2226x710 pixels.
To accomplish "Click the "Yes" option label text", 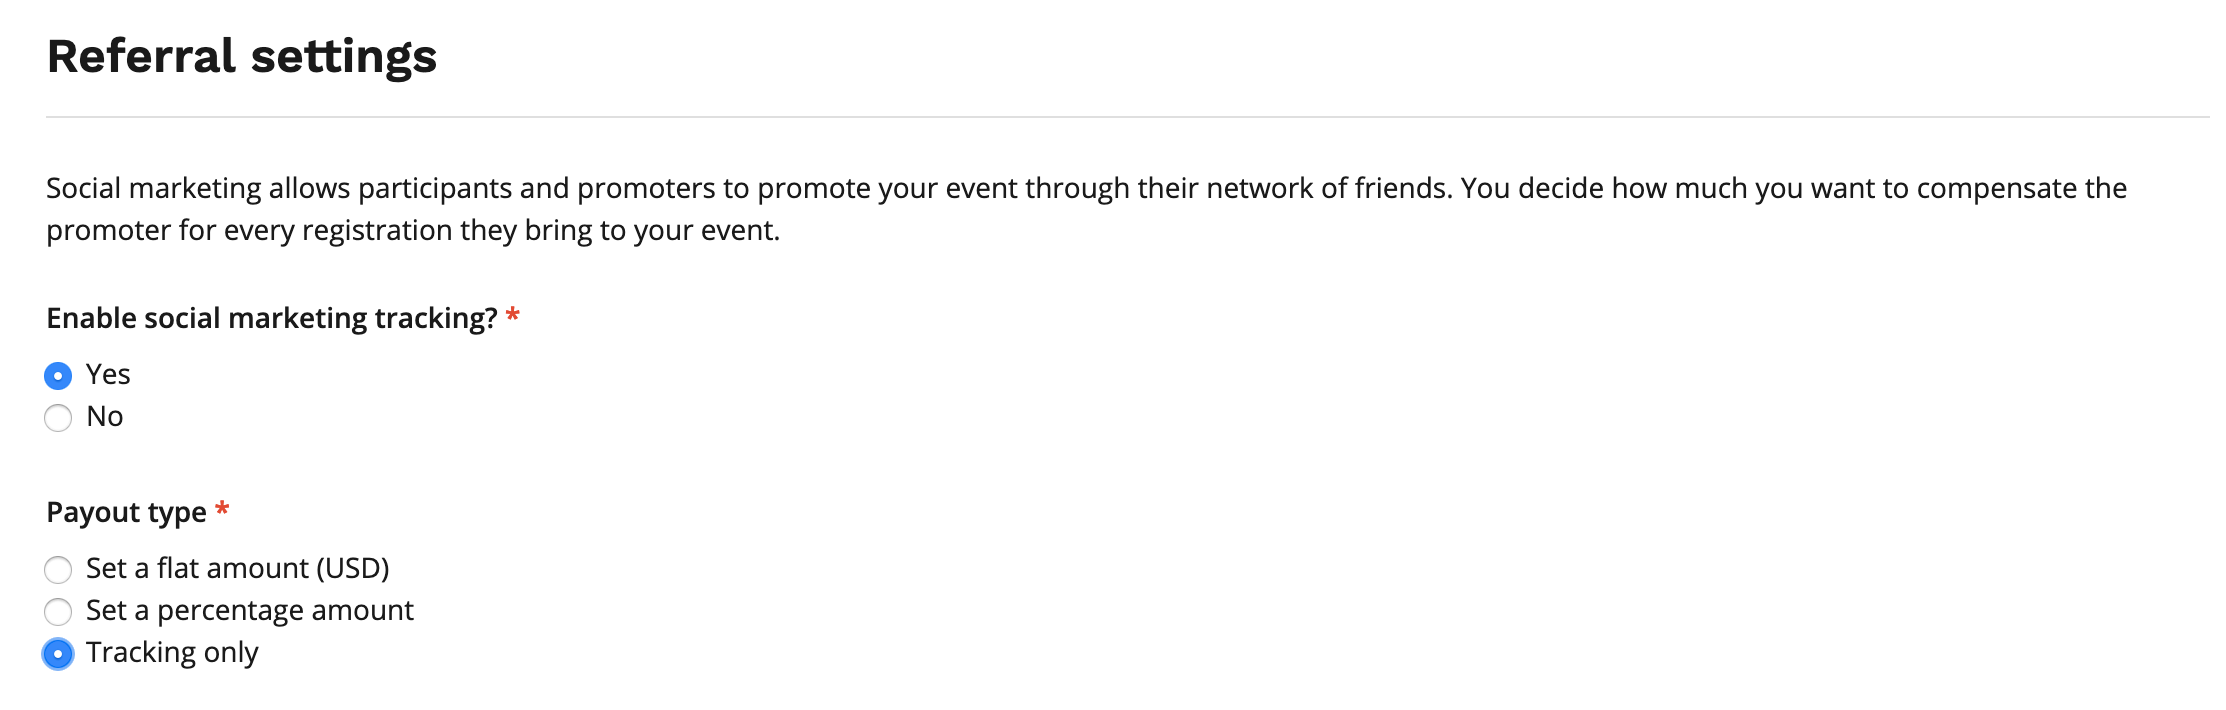I will [x=108, y=375].
